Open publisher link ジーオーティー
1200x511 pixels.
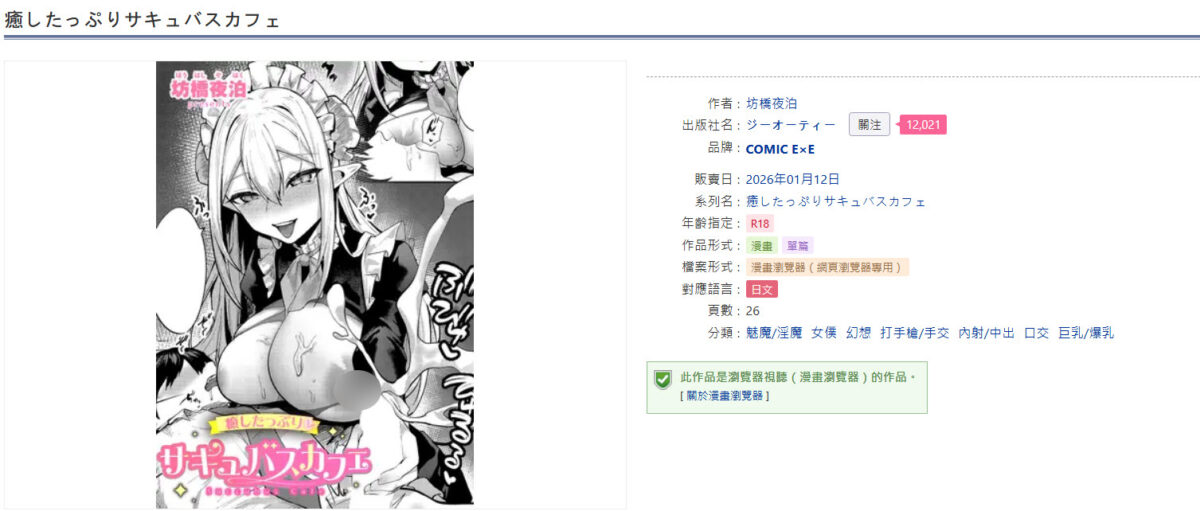(791, 125)
